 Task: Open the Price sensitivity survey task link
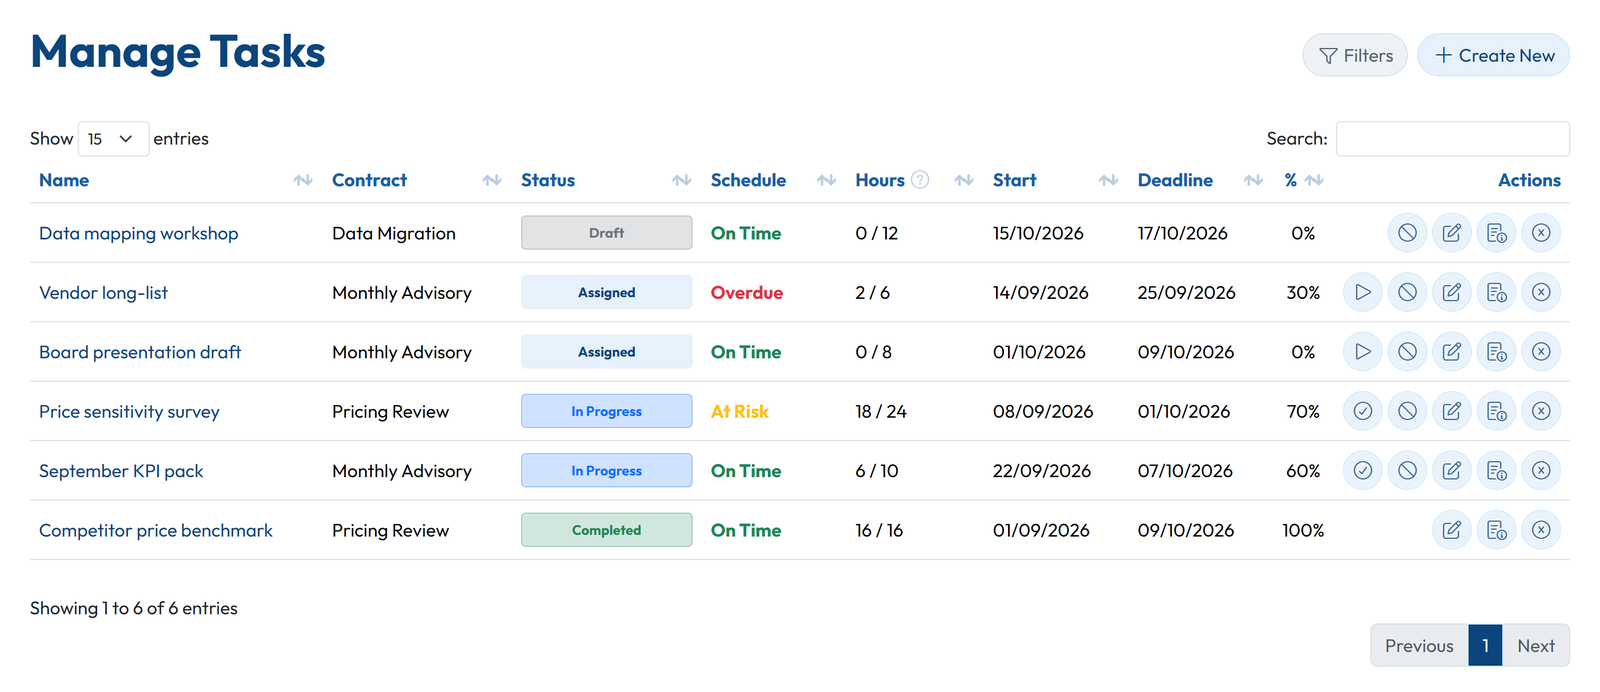point(129,411)
